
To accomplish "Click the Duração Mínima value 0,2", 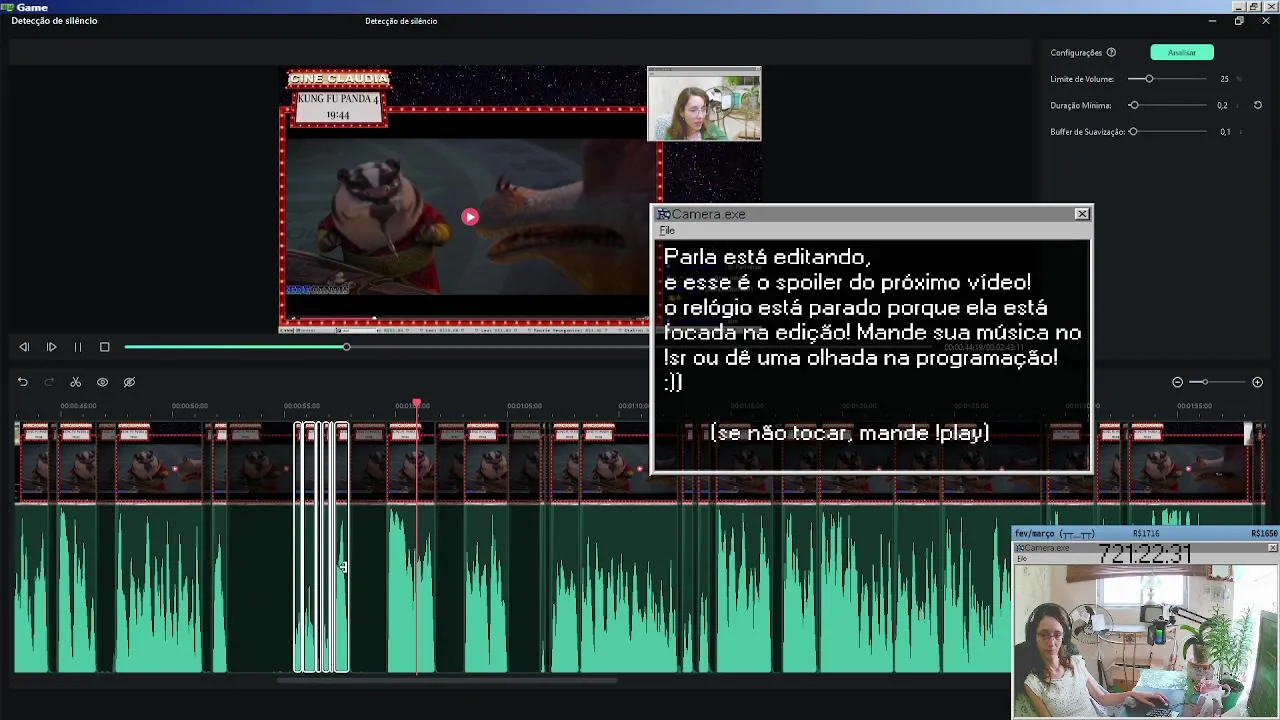I will tap(1222, 105).
